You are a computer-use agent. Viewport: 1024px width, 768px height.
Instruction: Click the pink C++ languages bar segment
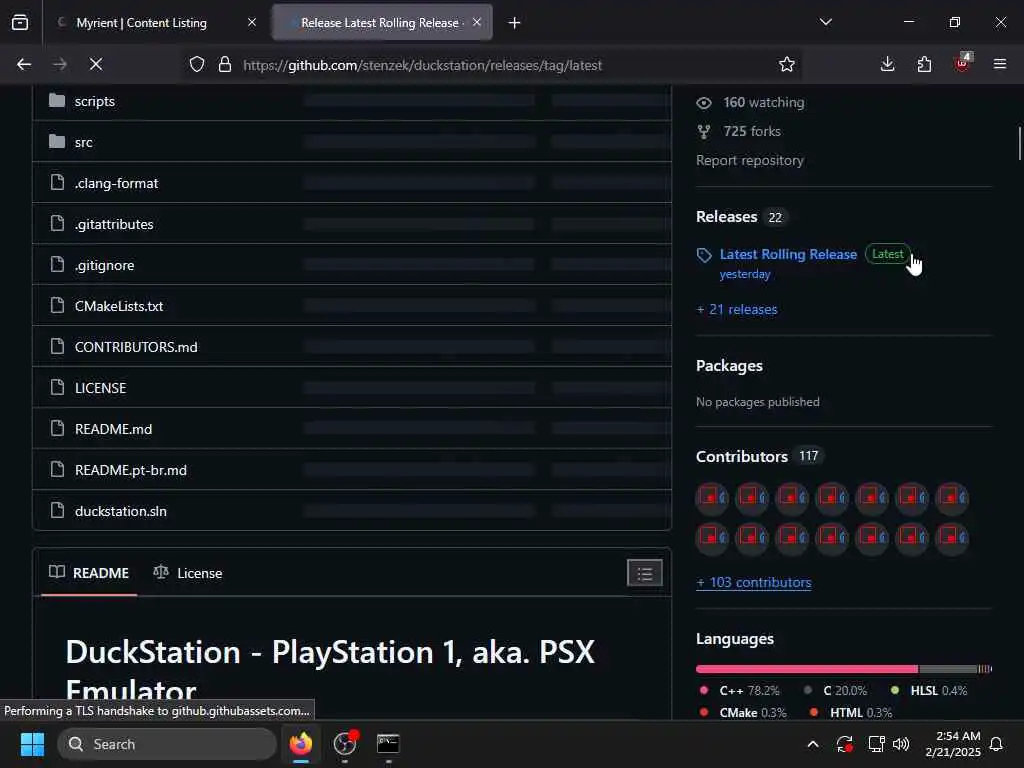(x=807, y=669)
